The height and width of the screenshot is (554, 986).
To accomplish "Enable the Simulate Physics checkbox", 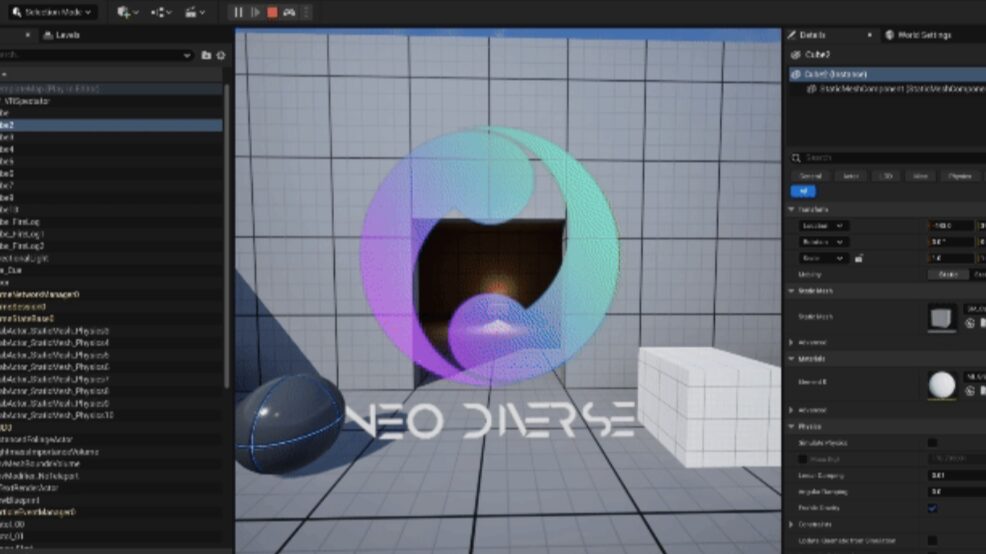I will [932, 442].
